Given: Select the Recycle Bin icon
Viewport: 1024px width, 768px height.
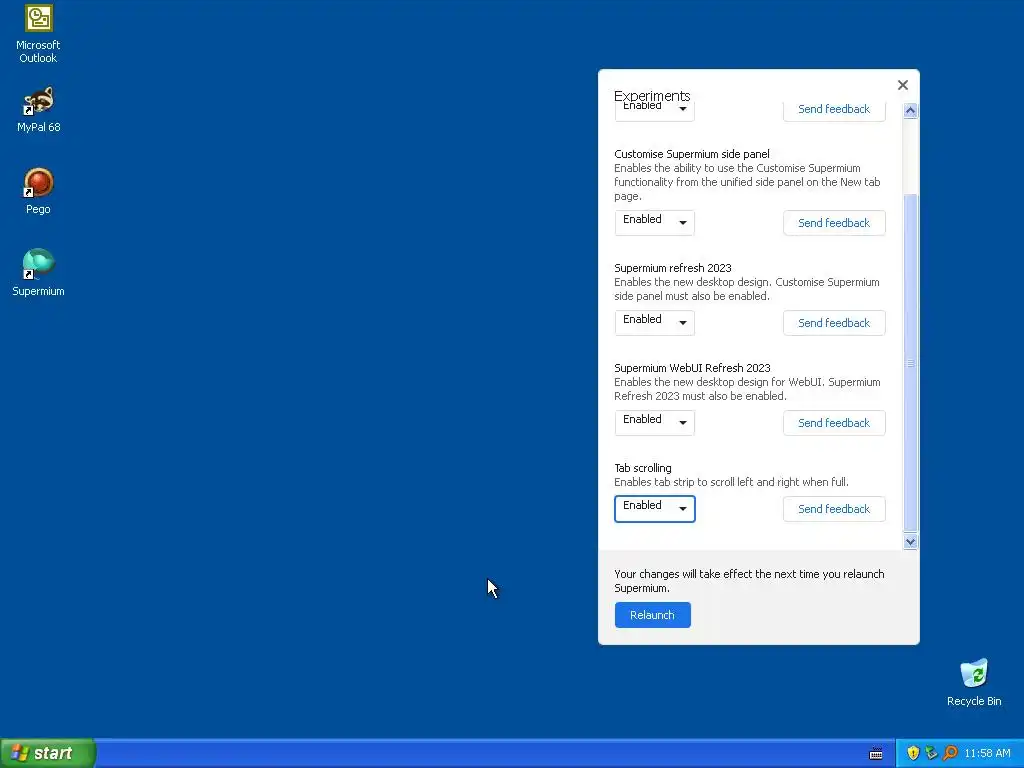Looking at the screenshot, I should point(974,683).
